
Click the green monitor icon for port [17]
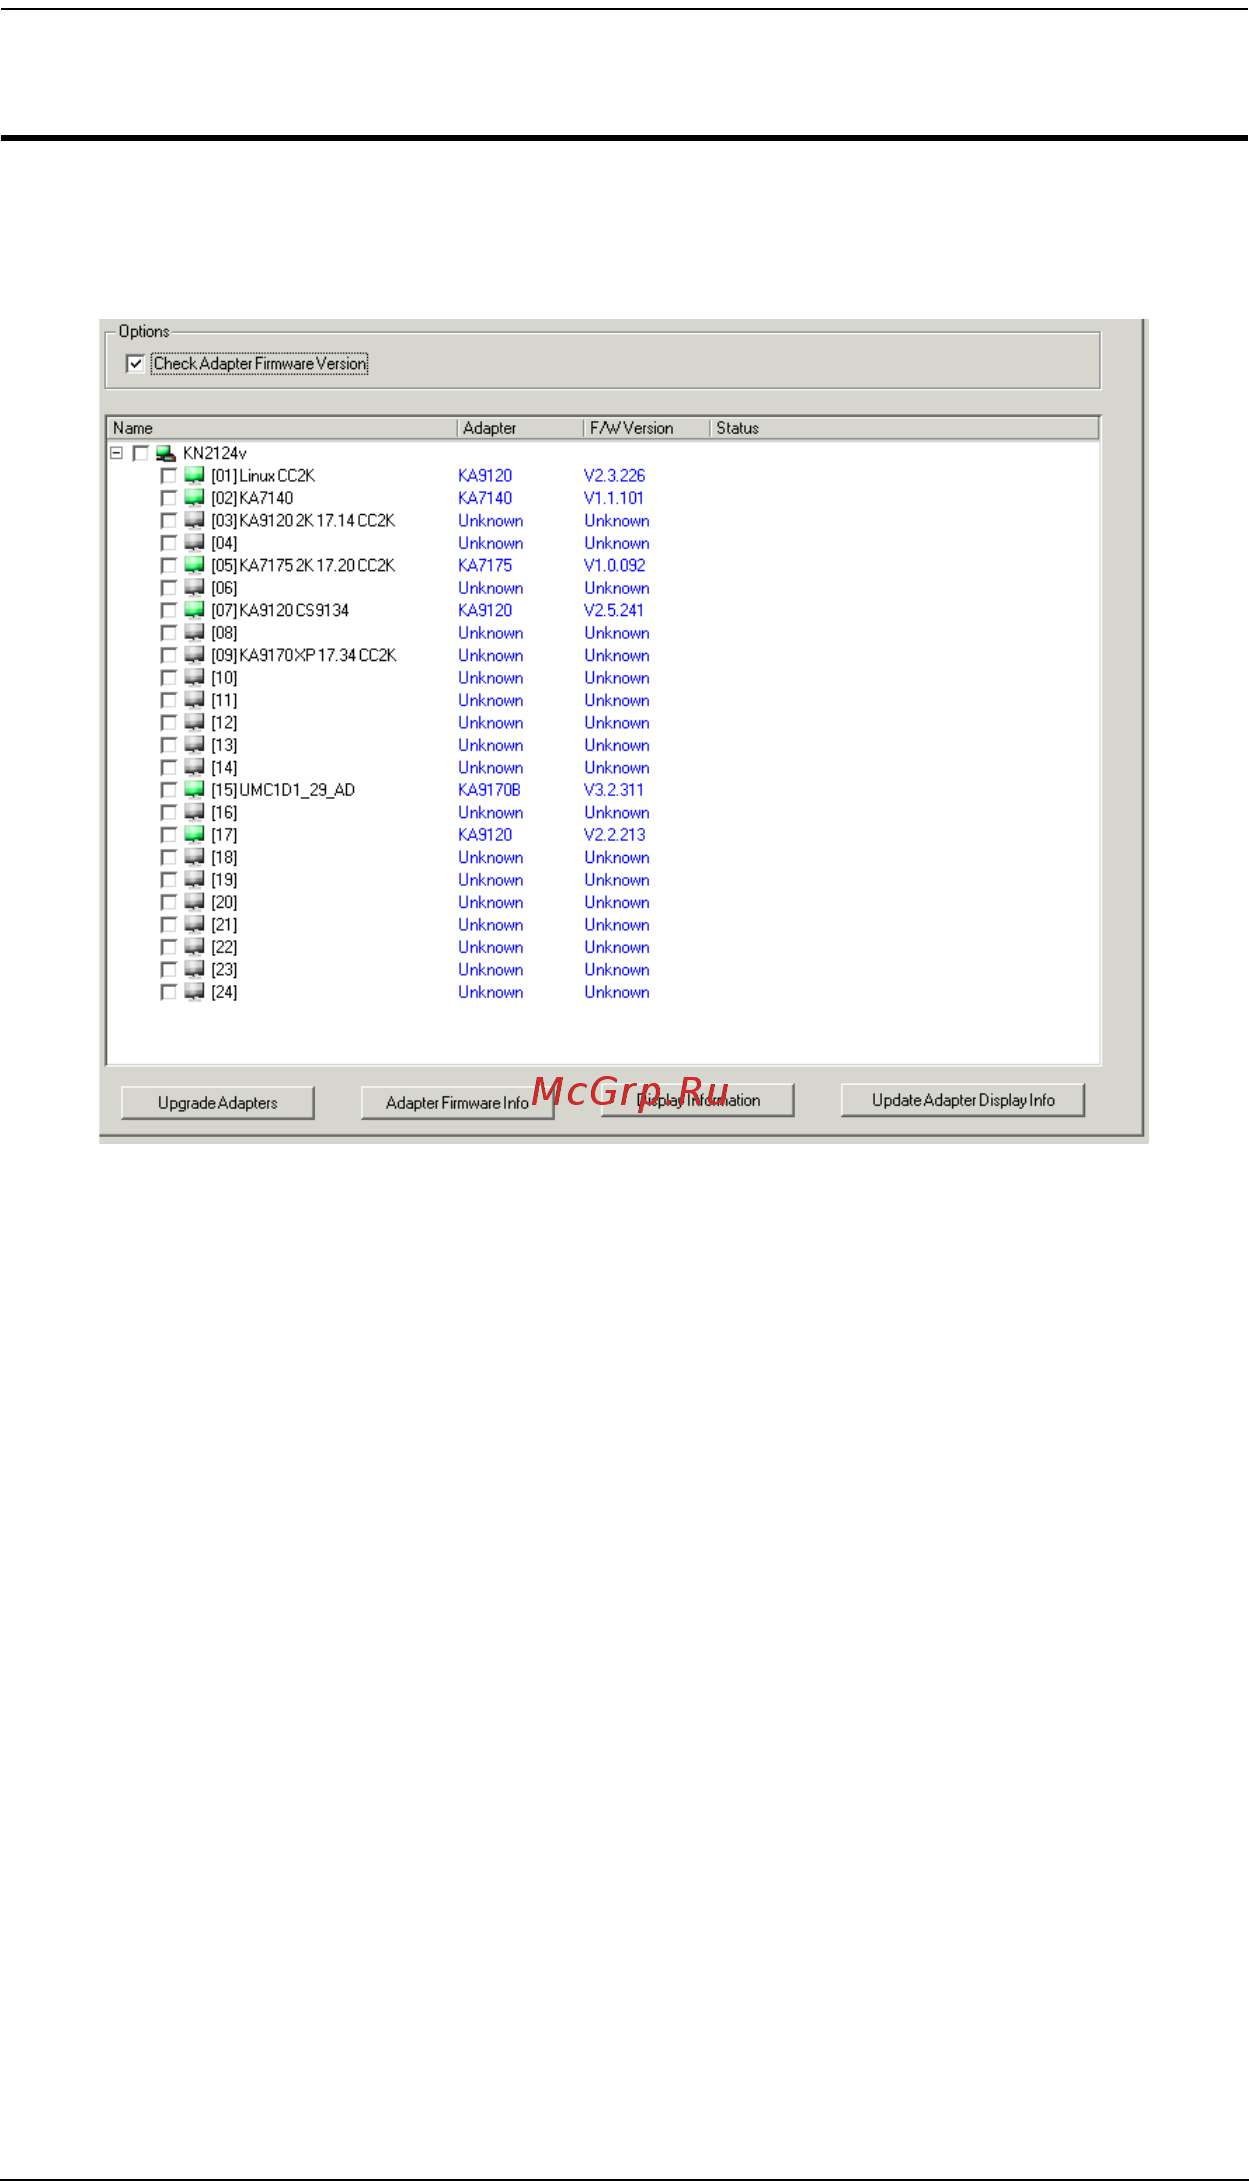pyautogui.click(x=194, y=835)
